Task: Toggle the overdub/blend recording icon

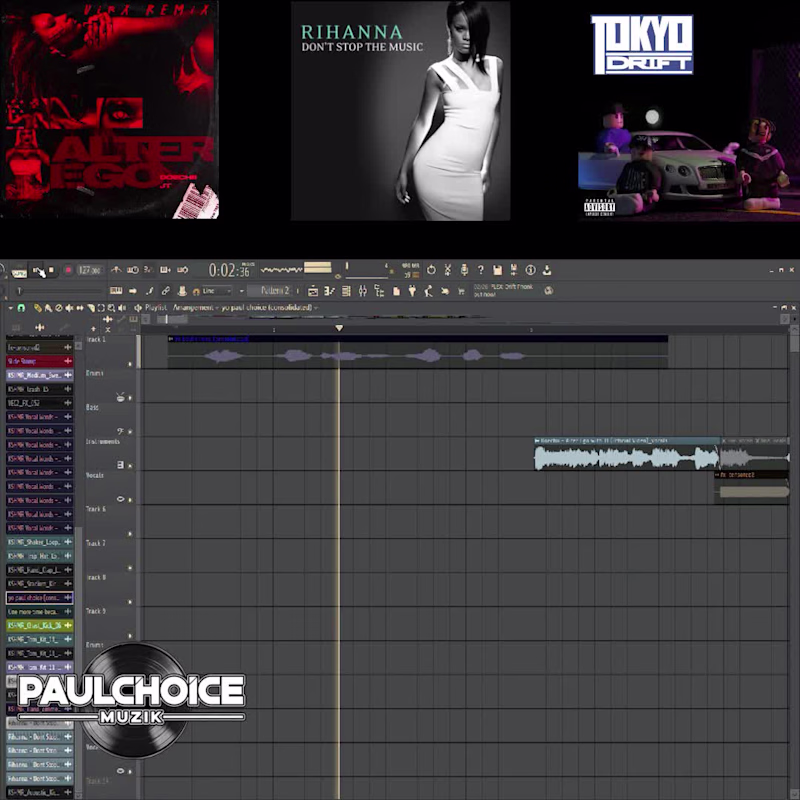Action: coord(165,270)
